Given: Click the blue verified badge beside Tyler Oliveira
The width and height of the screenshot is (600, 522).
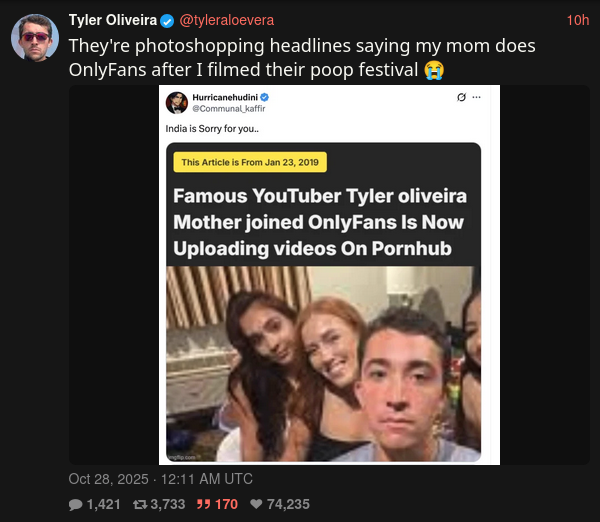Looking at the screenshot, I should point(167,21).
